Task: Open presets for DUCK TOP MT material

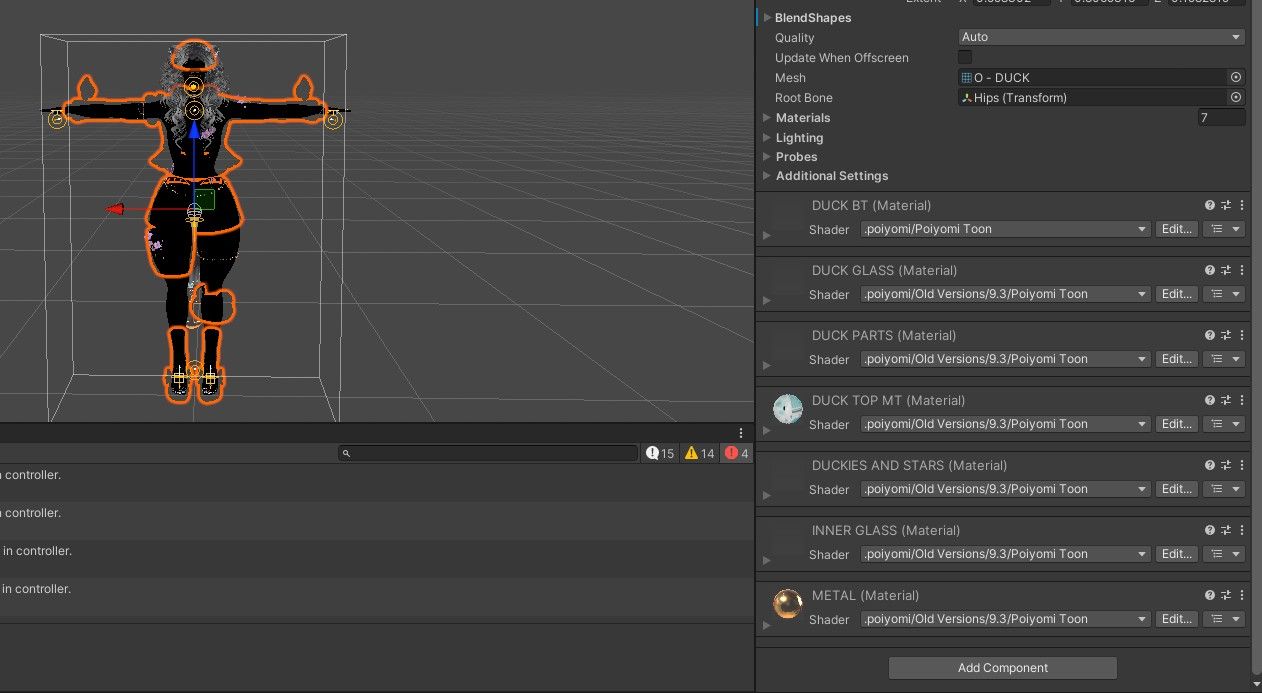Action: [1226, 400]
